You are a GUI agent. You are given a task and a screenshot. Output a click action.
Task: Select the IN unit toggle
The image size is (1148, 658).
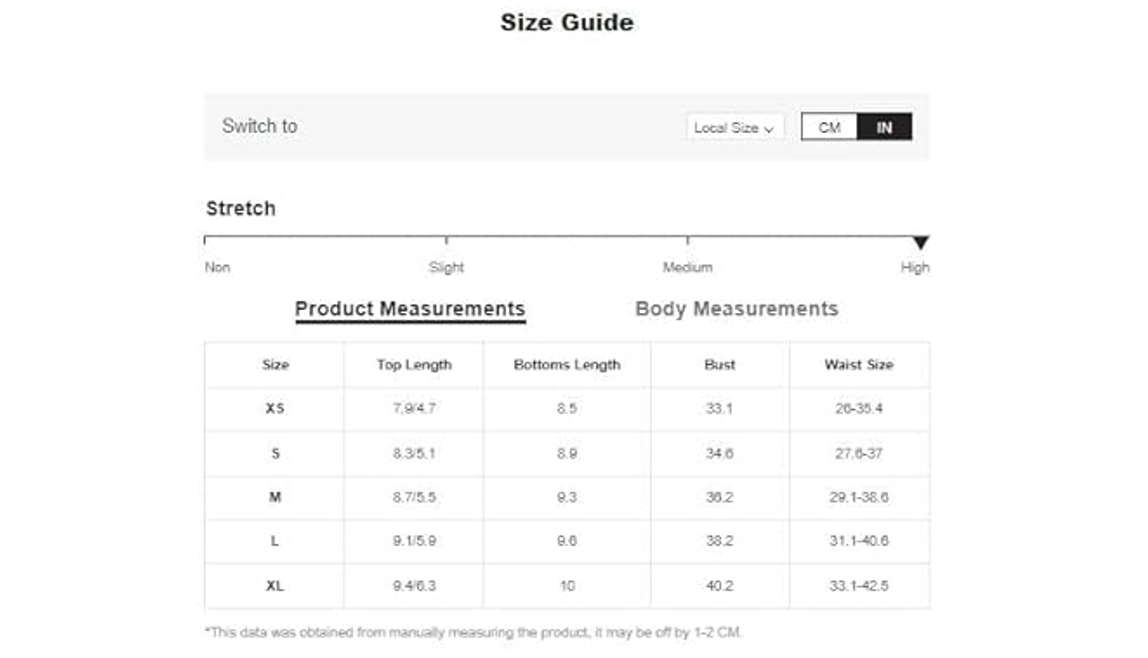(884, 127)
